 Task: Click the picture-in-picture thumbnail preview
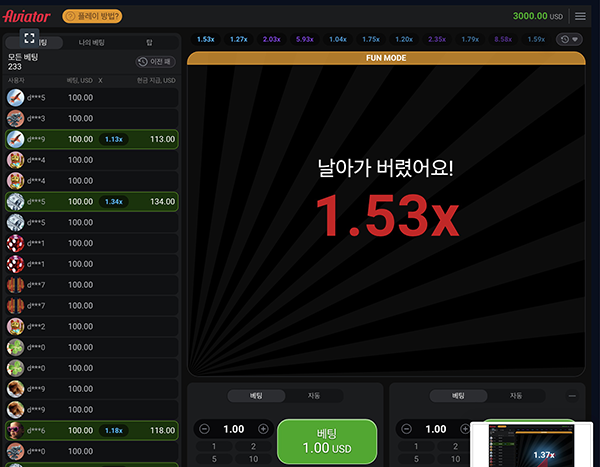[535, 444]
